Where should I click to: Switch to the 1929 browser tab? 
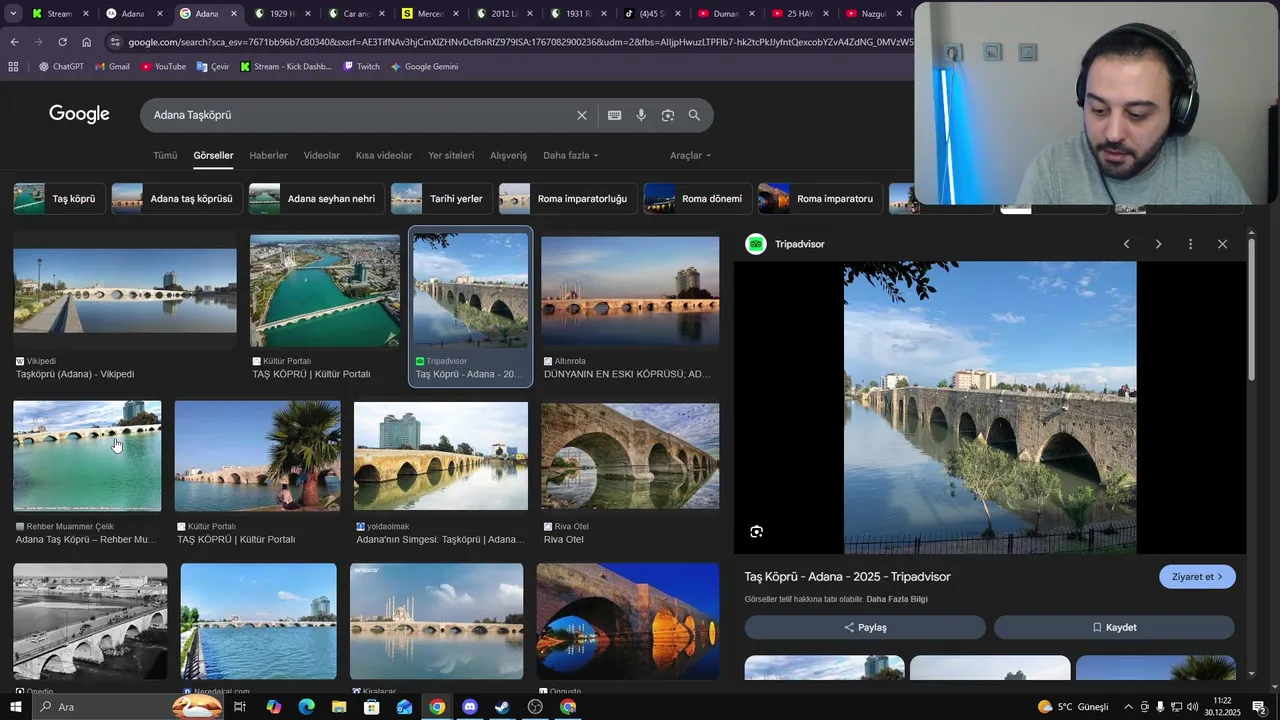tap(283, 14)
